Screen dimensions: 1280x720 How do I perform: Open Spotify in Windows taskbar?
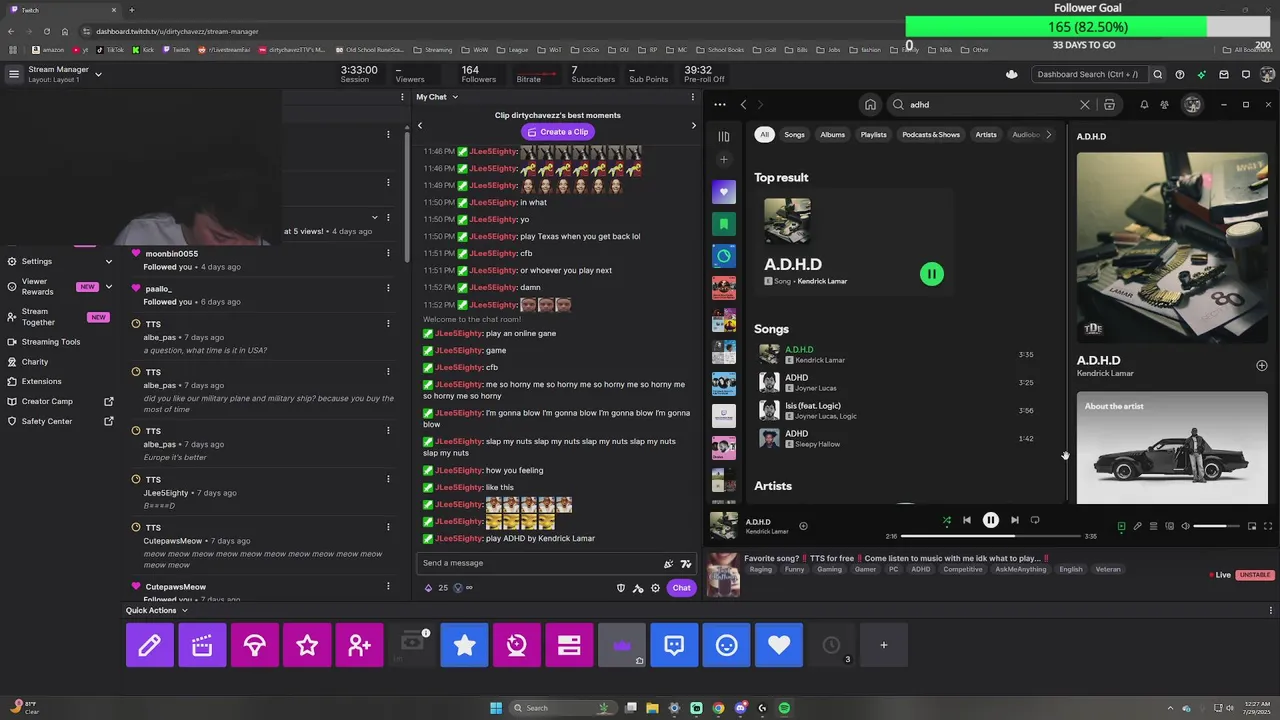784,708
